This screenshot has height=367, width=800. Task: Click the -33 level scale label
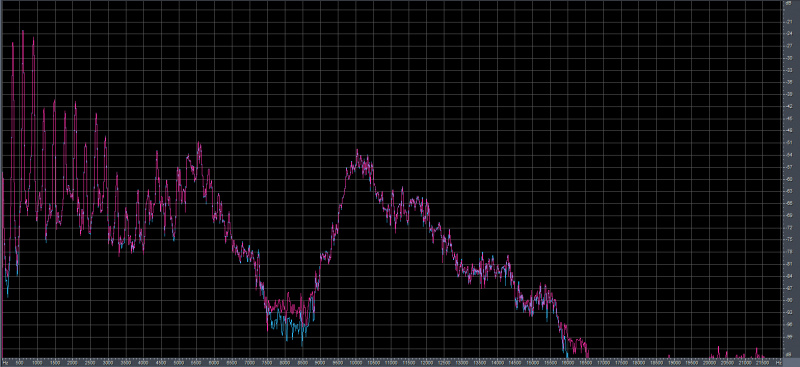click(790, 70)
